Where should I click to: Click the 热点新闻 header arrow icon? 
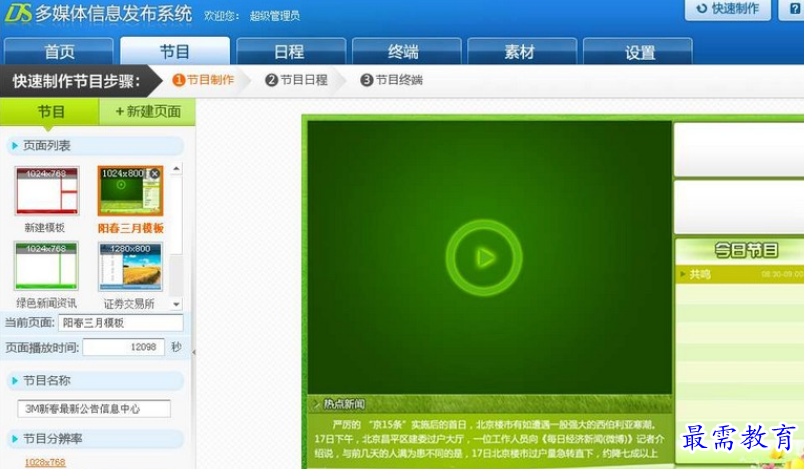[x=316, y=404]
